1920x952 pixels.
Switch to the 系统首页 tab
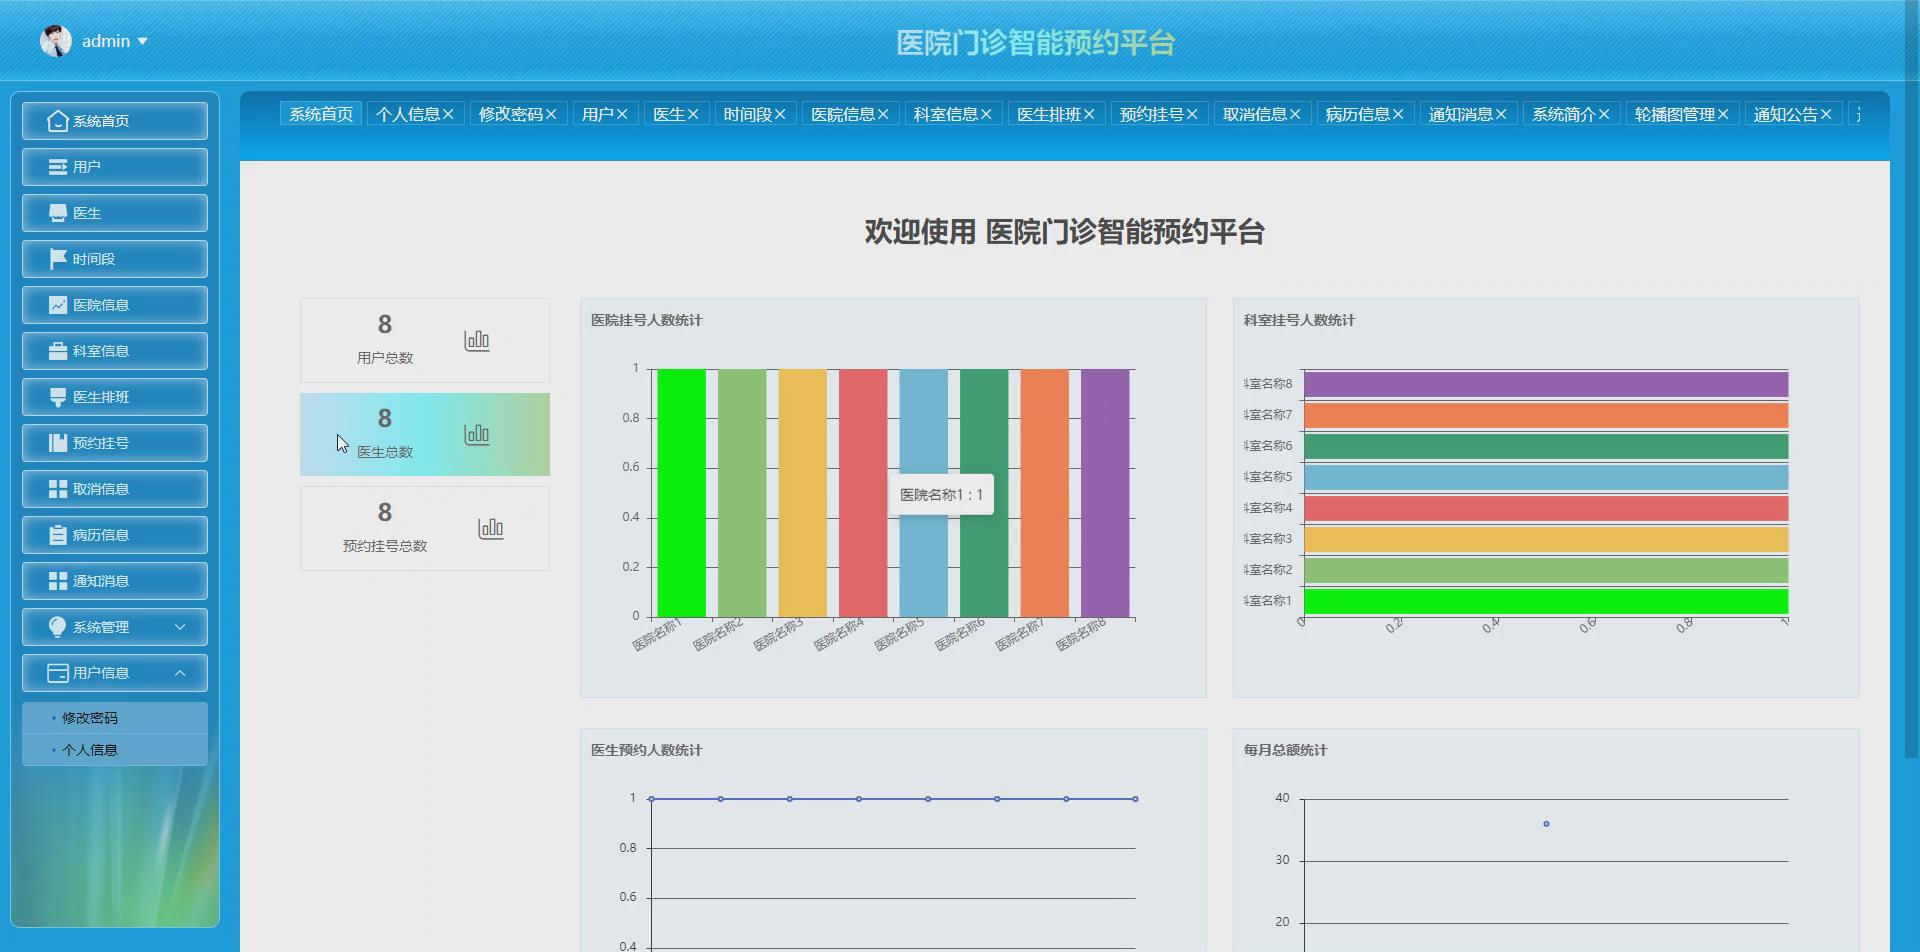[321, 115]
